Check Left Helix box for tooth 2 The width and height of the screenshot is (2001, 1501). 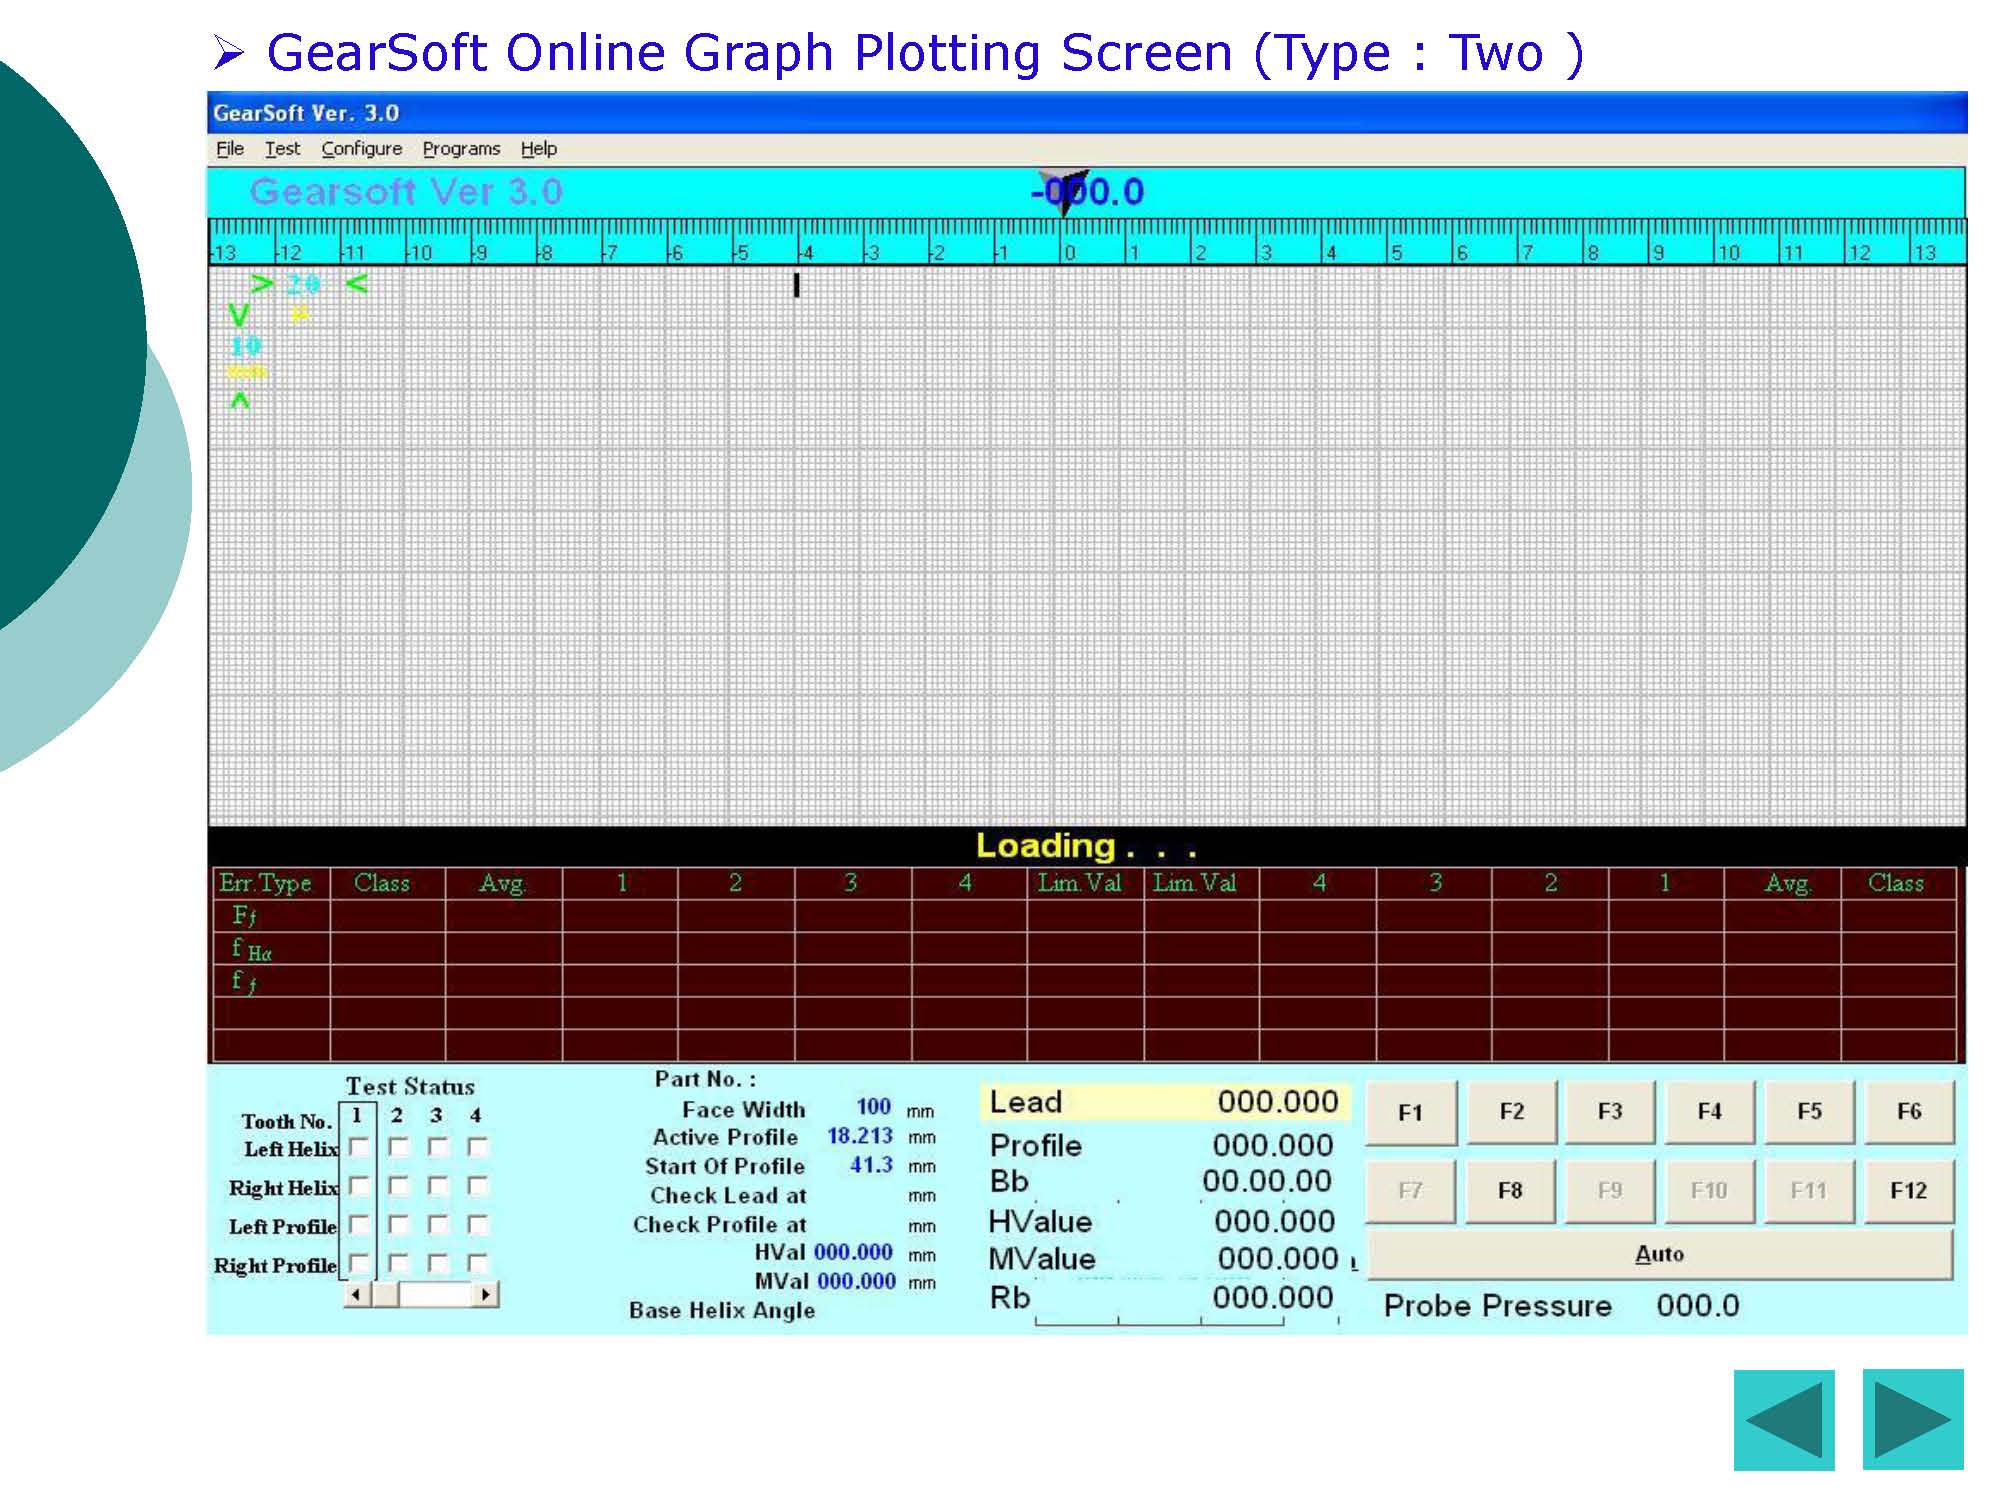tap(398, 1147)
